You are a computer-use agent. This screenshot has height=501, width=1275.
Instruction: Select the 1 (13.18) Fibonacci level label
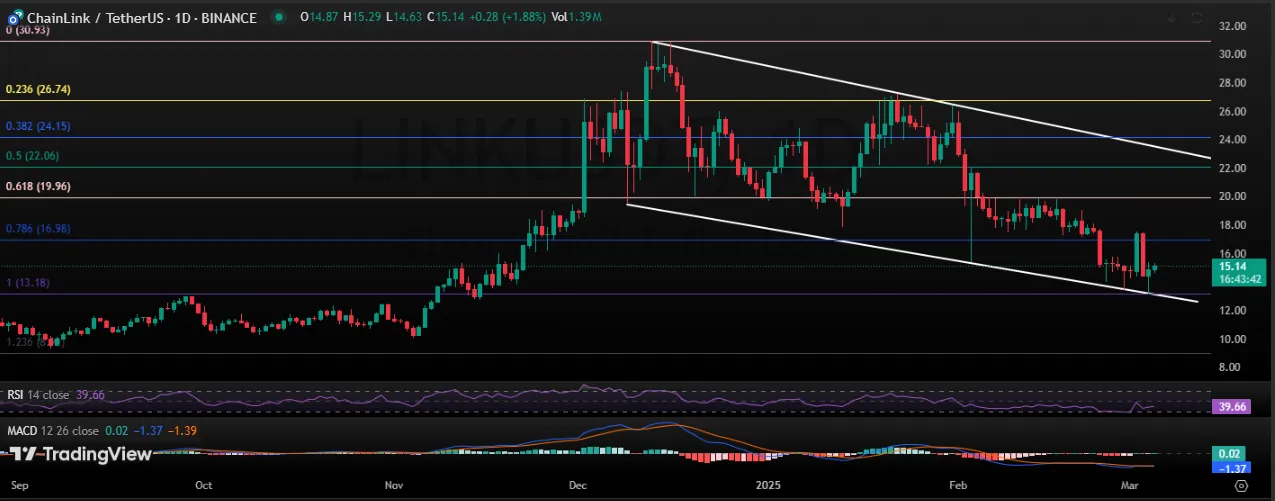(28, 283)
